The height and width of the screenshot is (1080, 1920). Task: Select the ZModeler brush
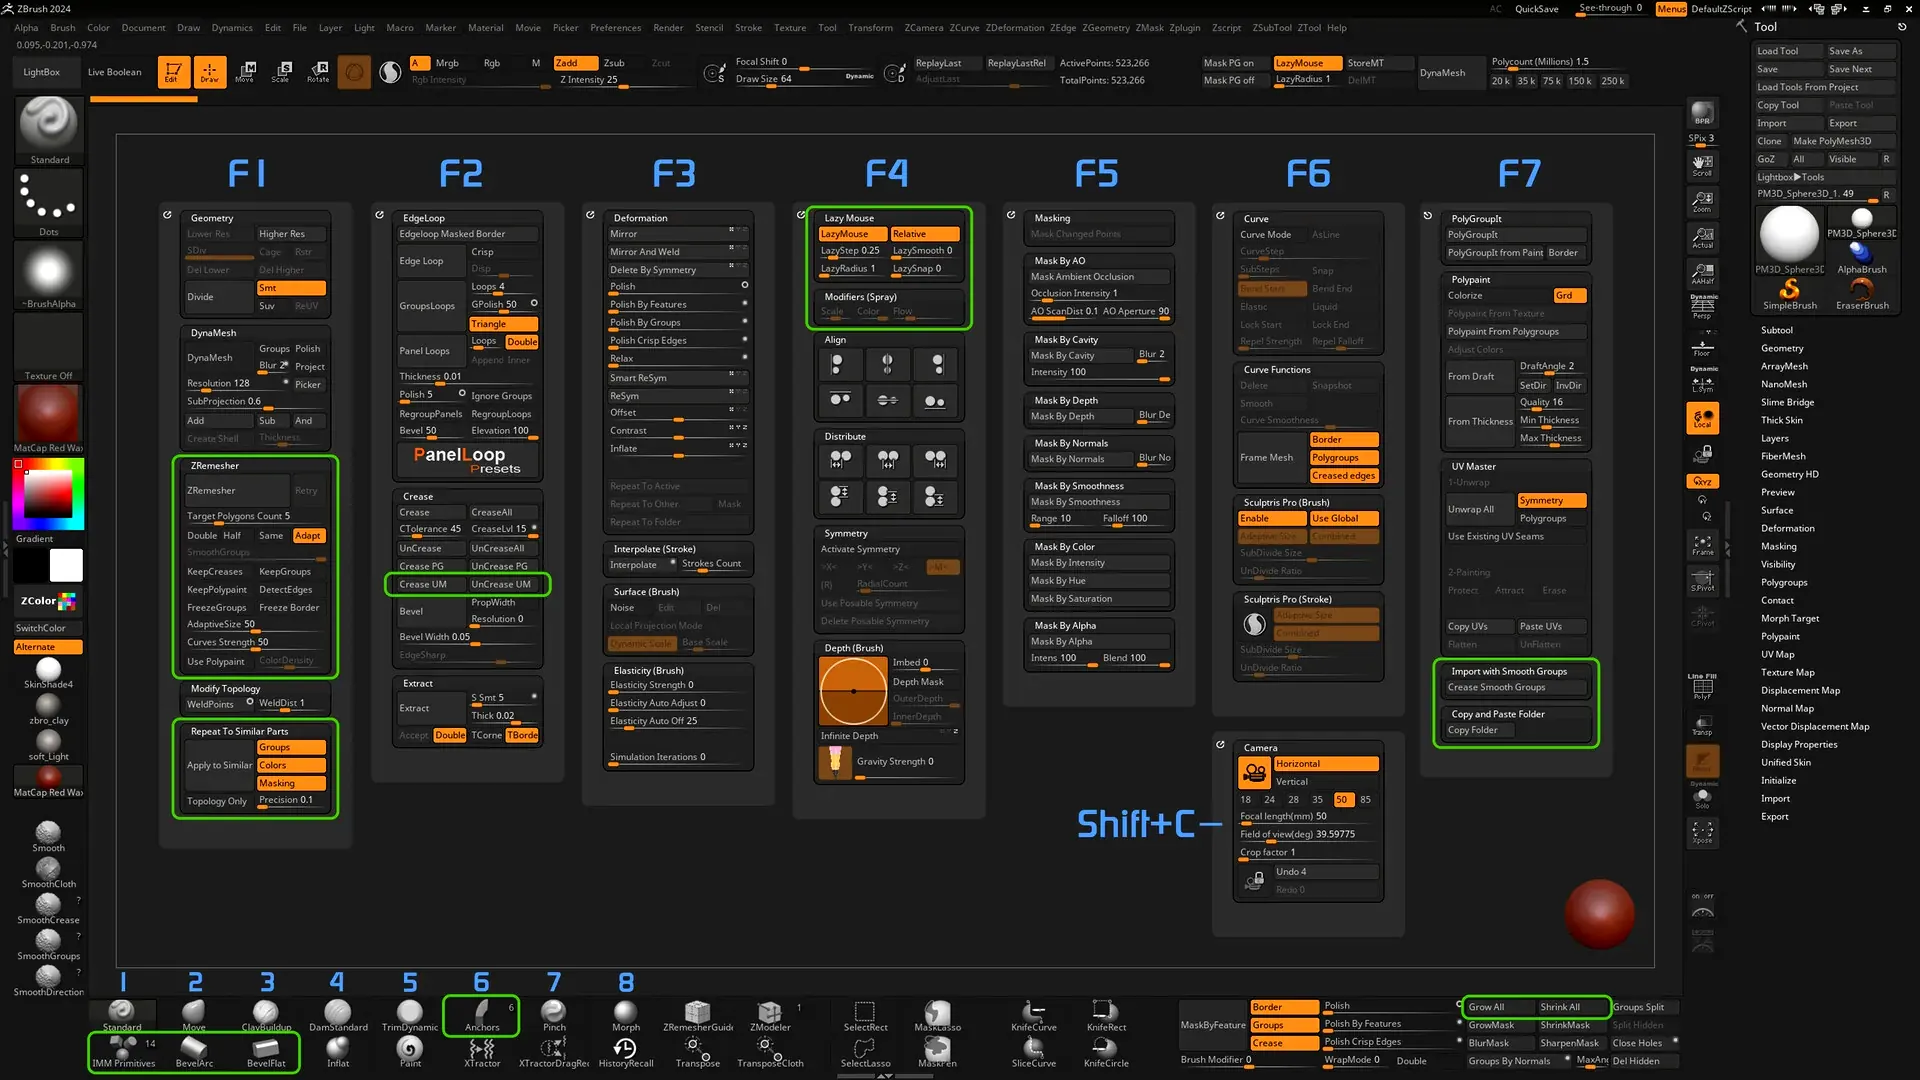[x=769, y=1013]
